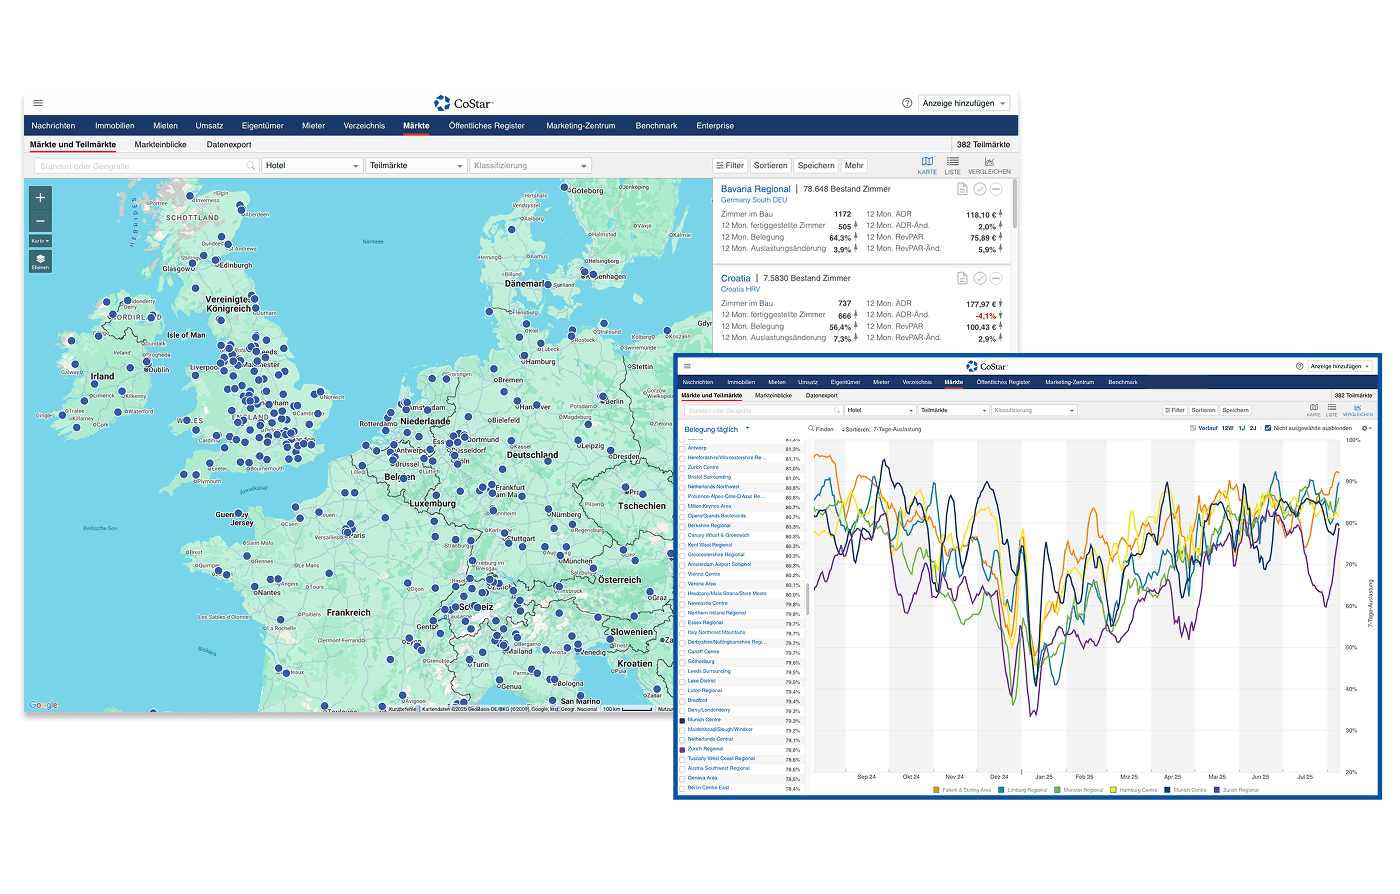Toggle the Nicht ausgewählte ausblenden checkbox
Viewport: 1400px width, 894px height.
1269,428
